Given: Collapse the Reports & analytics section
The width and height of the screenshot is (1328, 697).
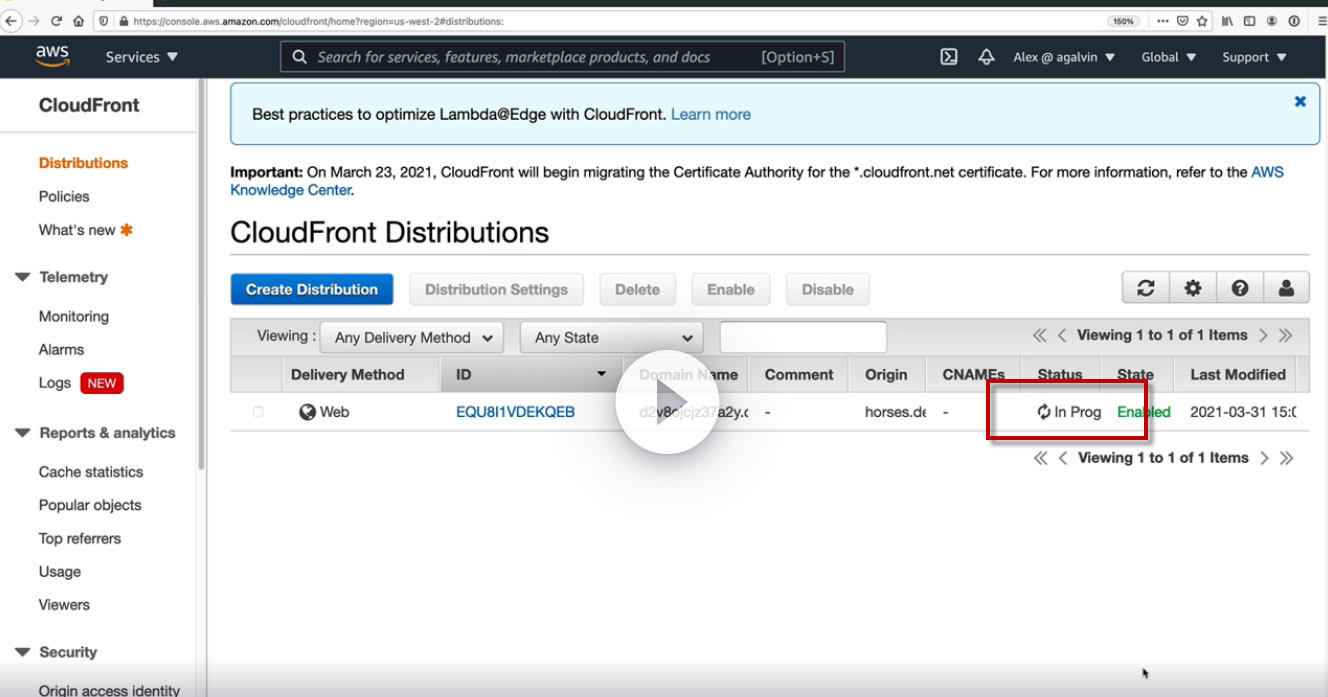Looking at the screenshot, I should point(22,433).
